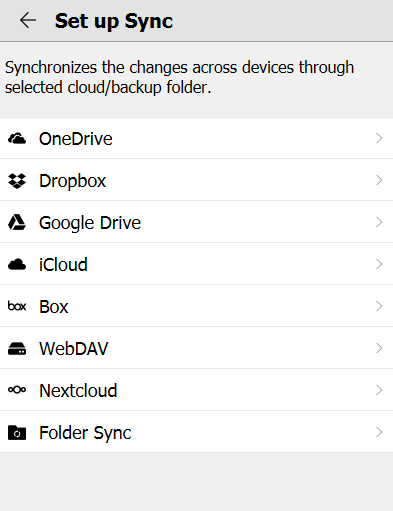Click the WebDAV drive icon
Image resolution: width=393 pixels, height=511 pixels.
[17, 348]
